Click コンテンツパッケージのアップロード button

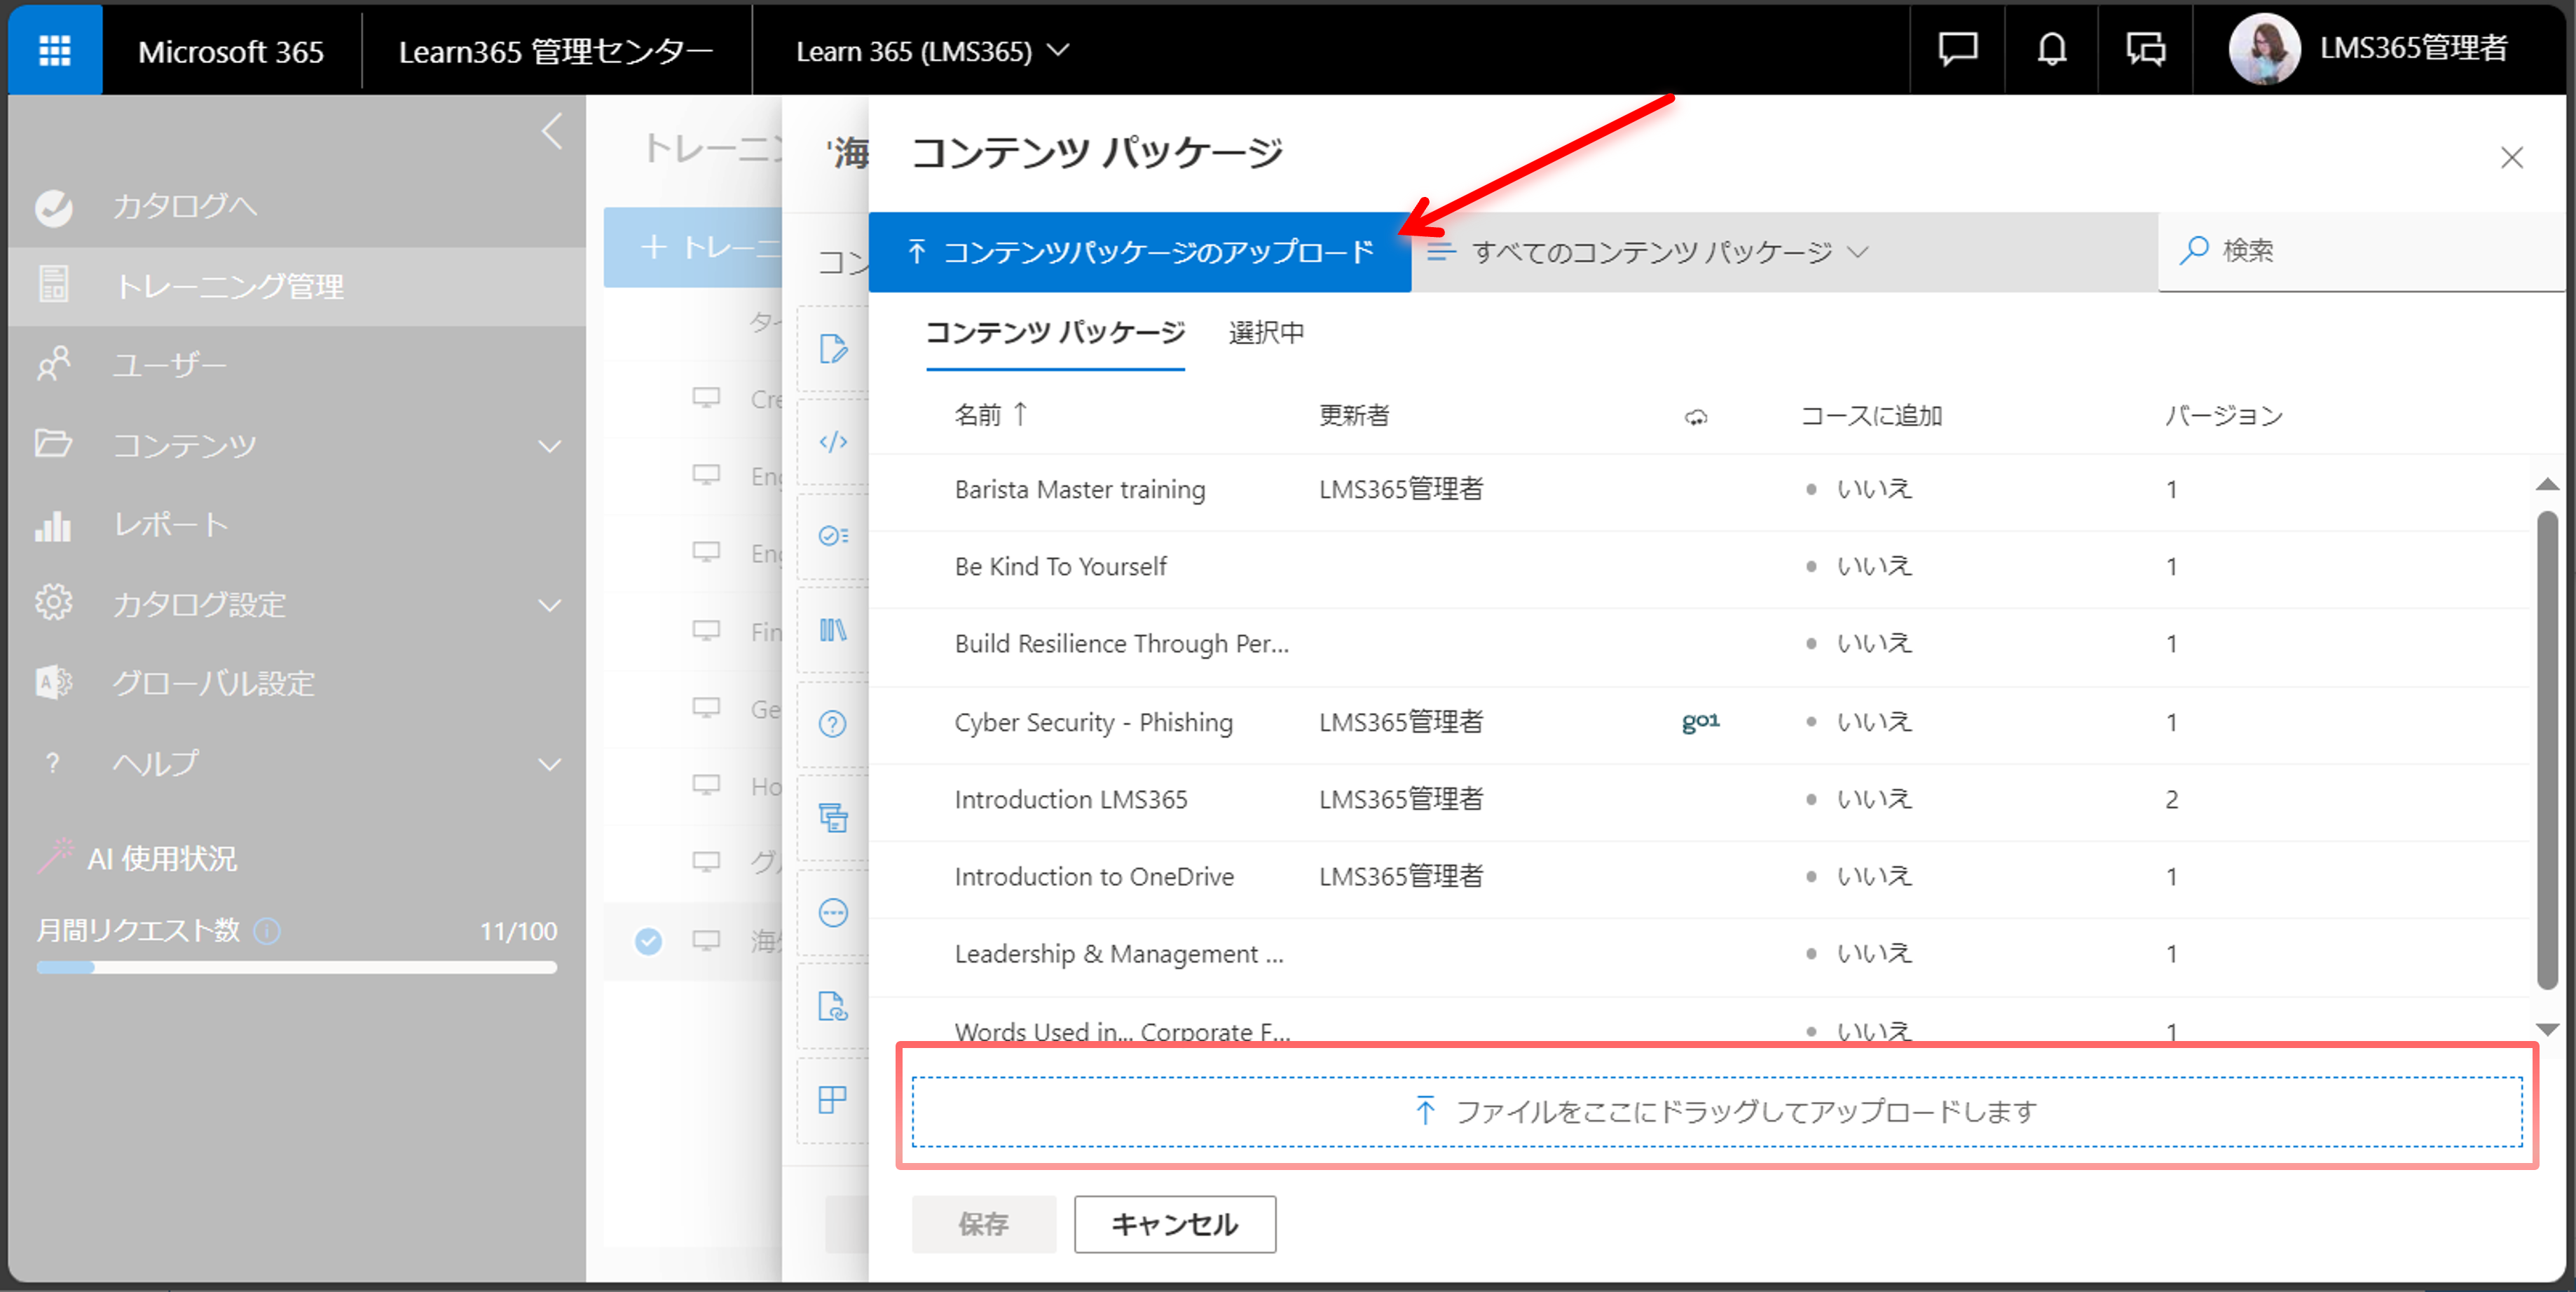click(1140, 252)
